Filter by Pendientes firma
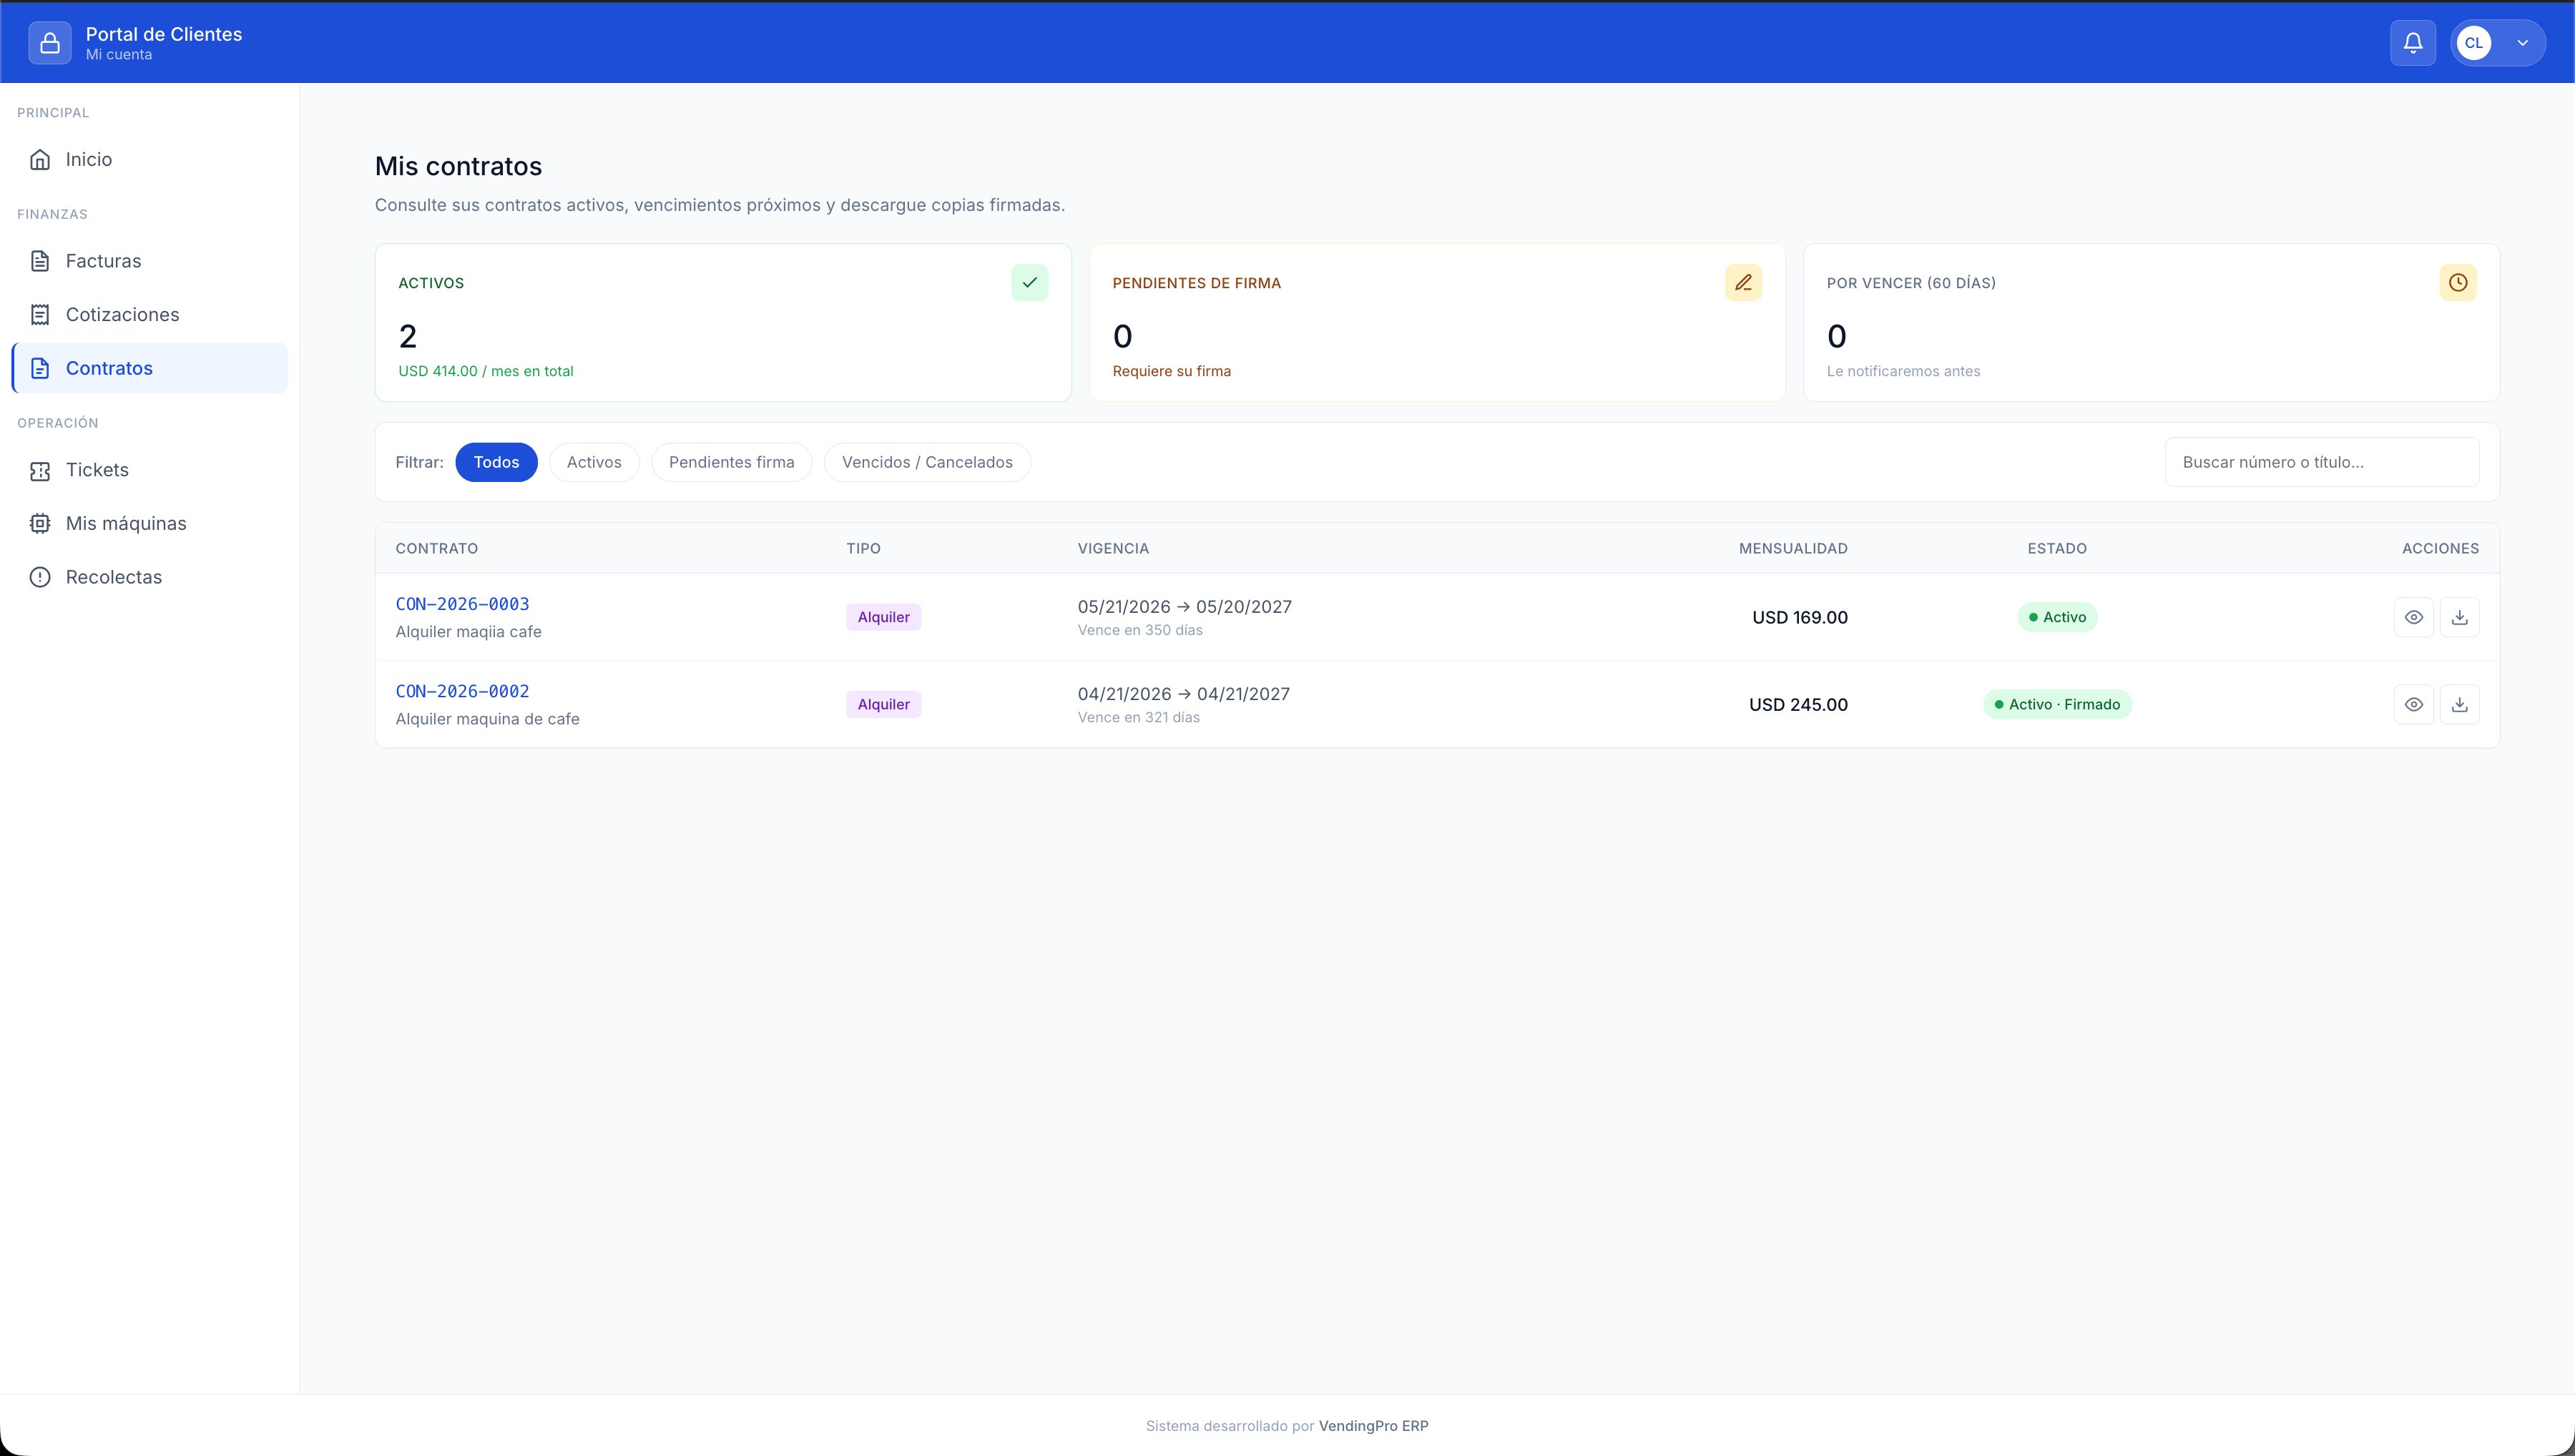Image resolution: width=2575 pixels, height=1456 pixels. pyautogui.click(x=731, y=462)
